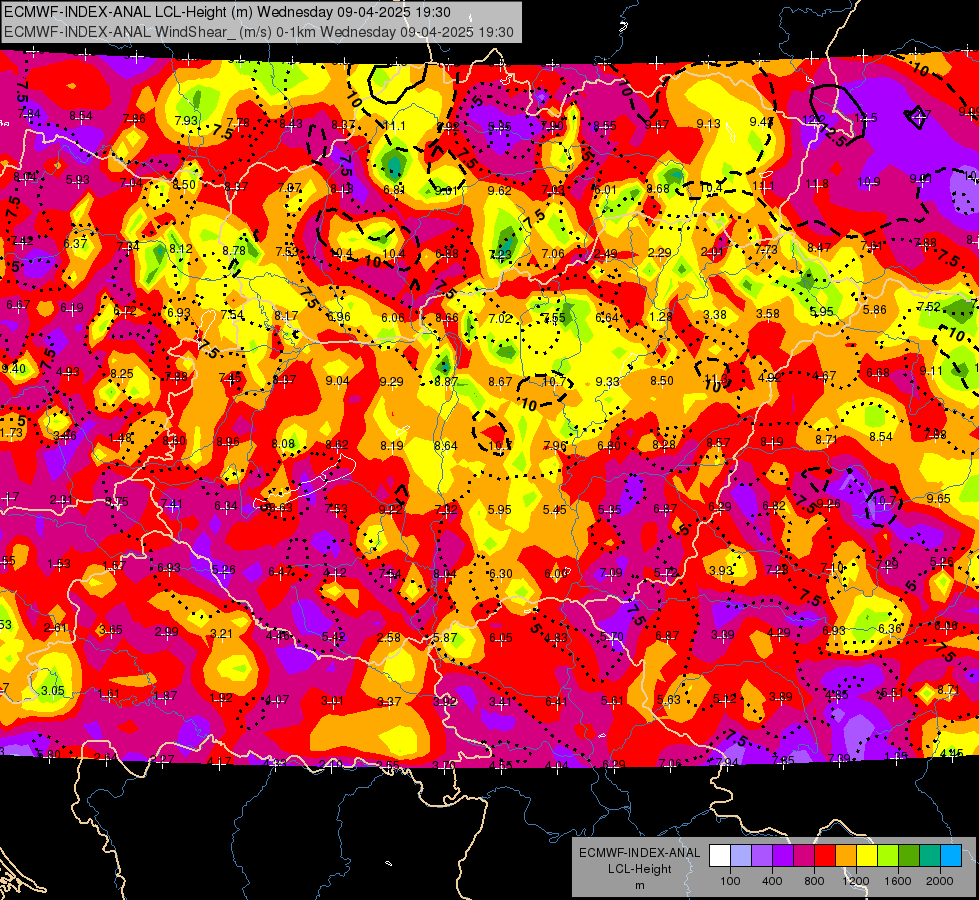Click the lime green legend swatch
Screen dimensions: 979x900
click(888, 856)
